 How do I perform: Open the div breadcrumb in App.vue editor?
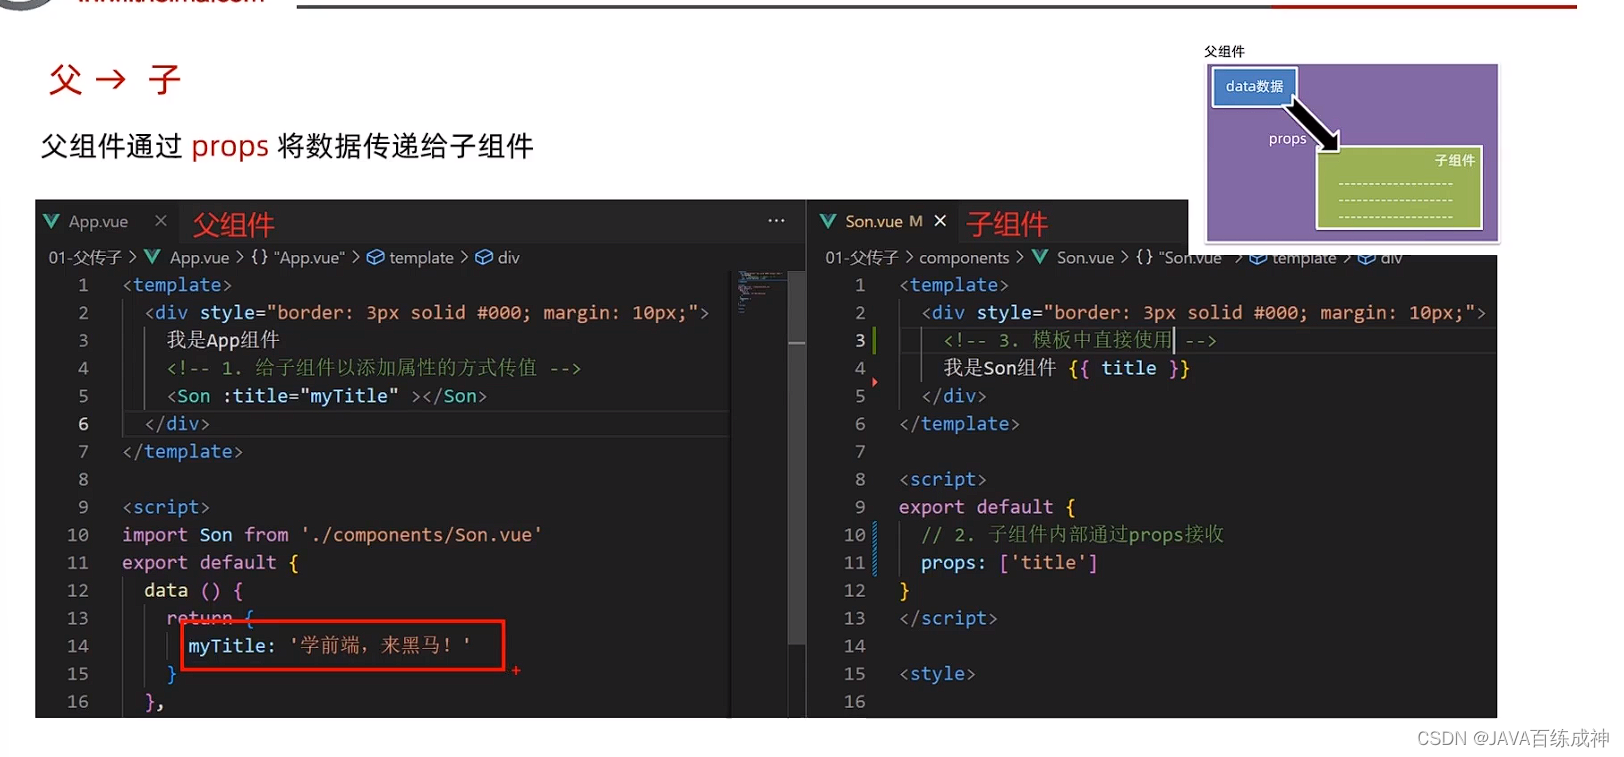click(508, 257)
